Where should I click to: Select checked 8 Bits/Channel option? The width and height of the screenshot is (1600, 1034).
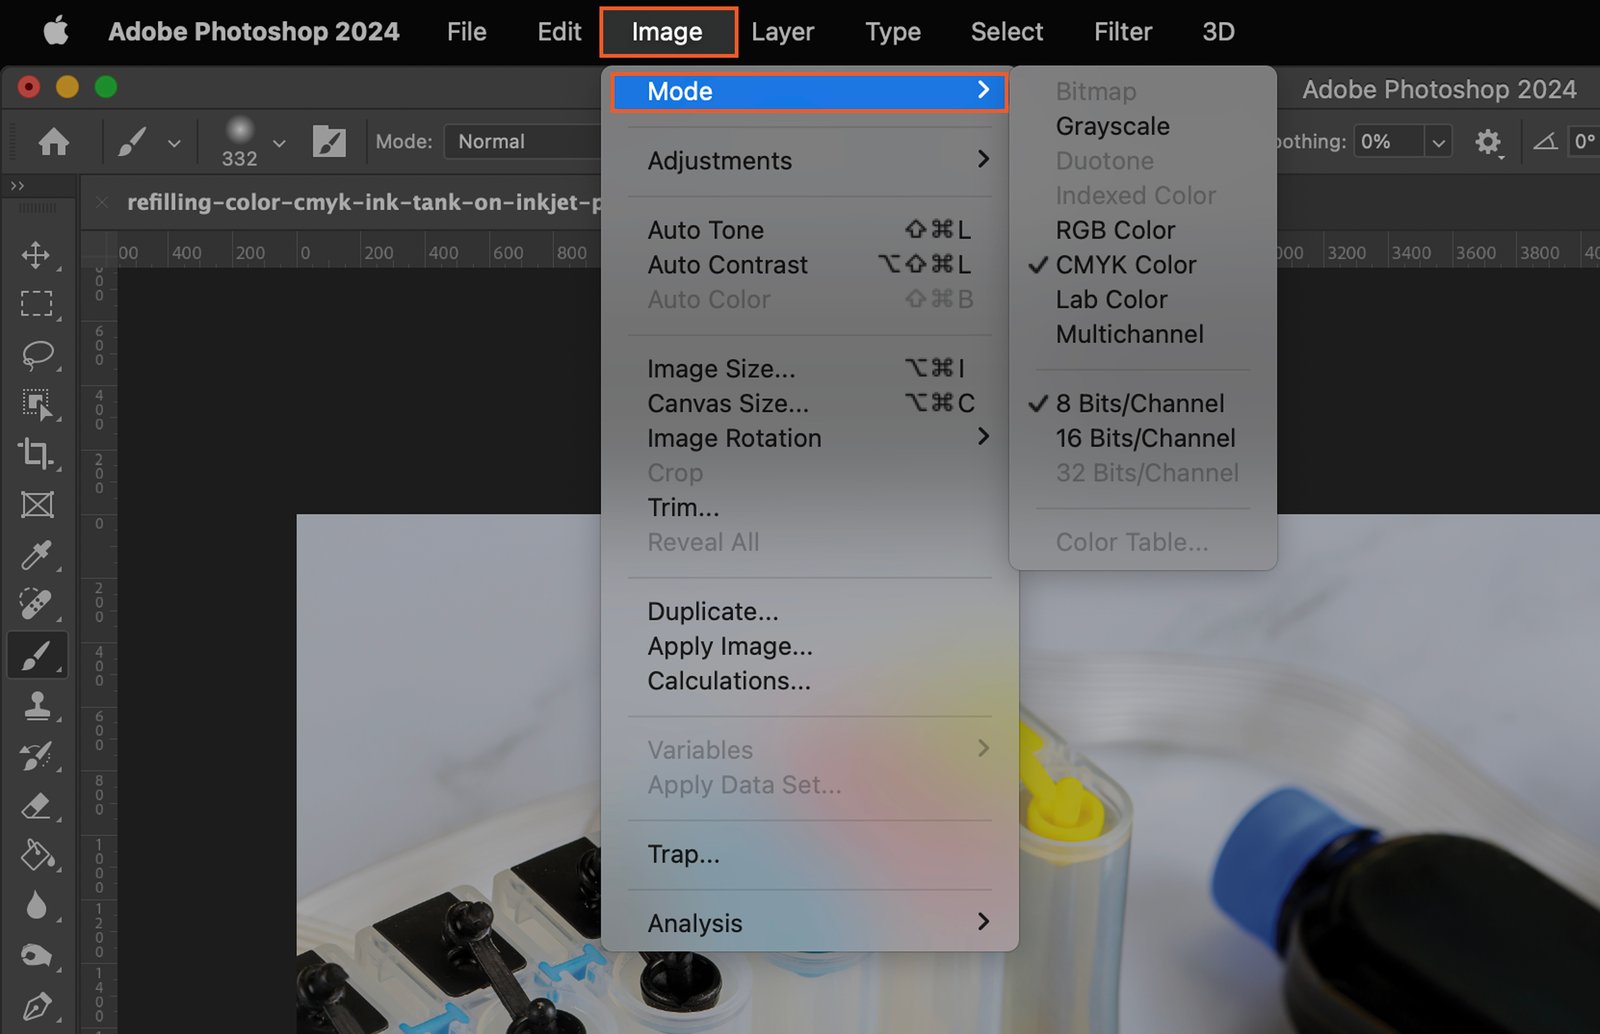click(x=1139, y=404)
